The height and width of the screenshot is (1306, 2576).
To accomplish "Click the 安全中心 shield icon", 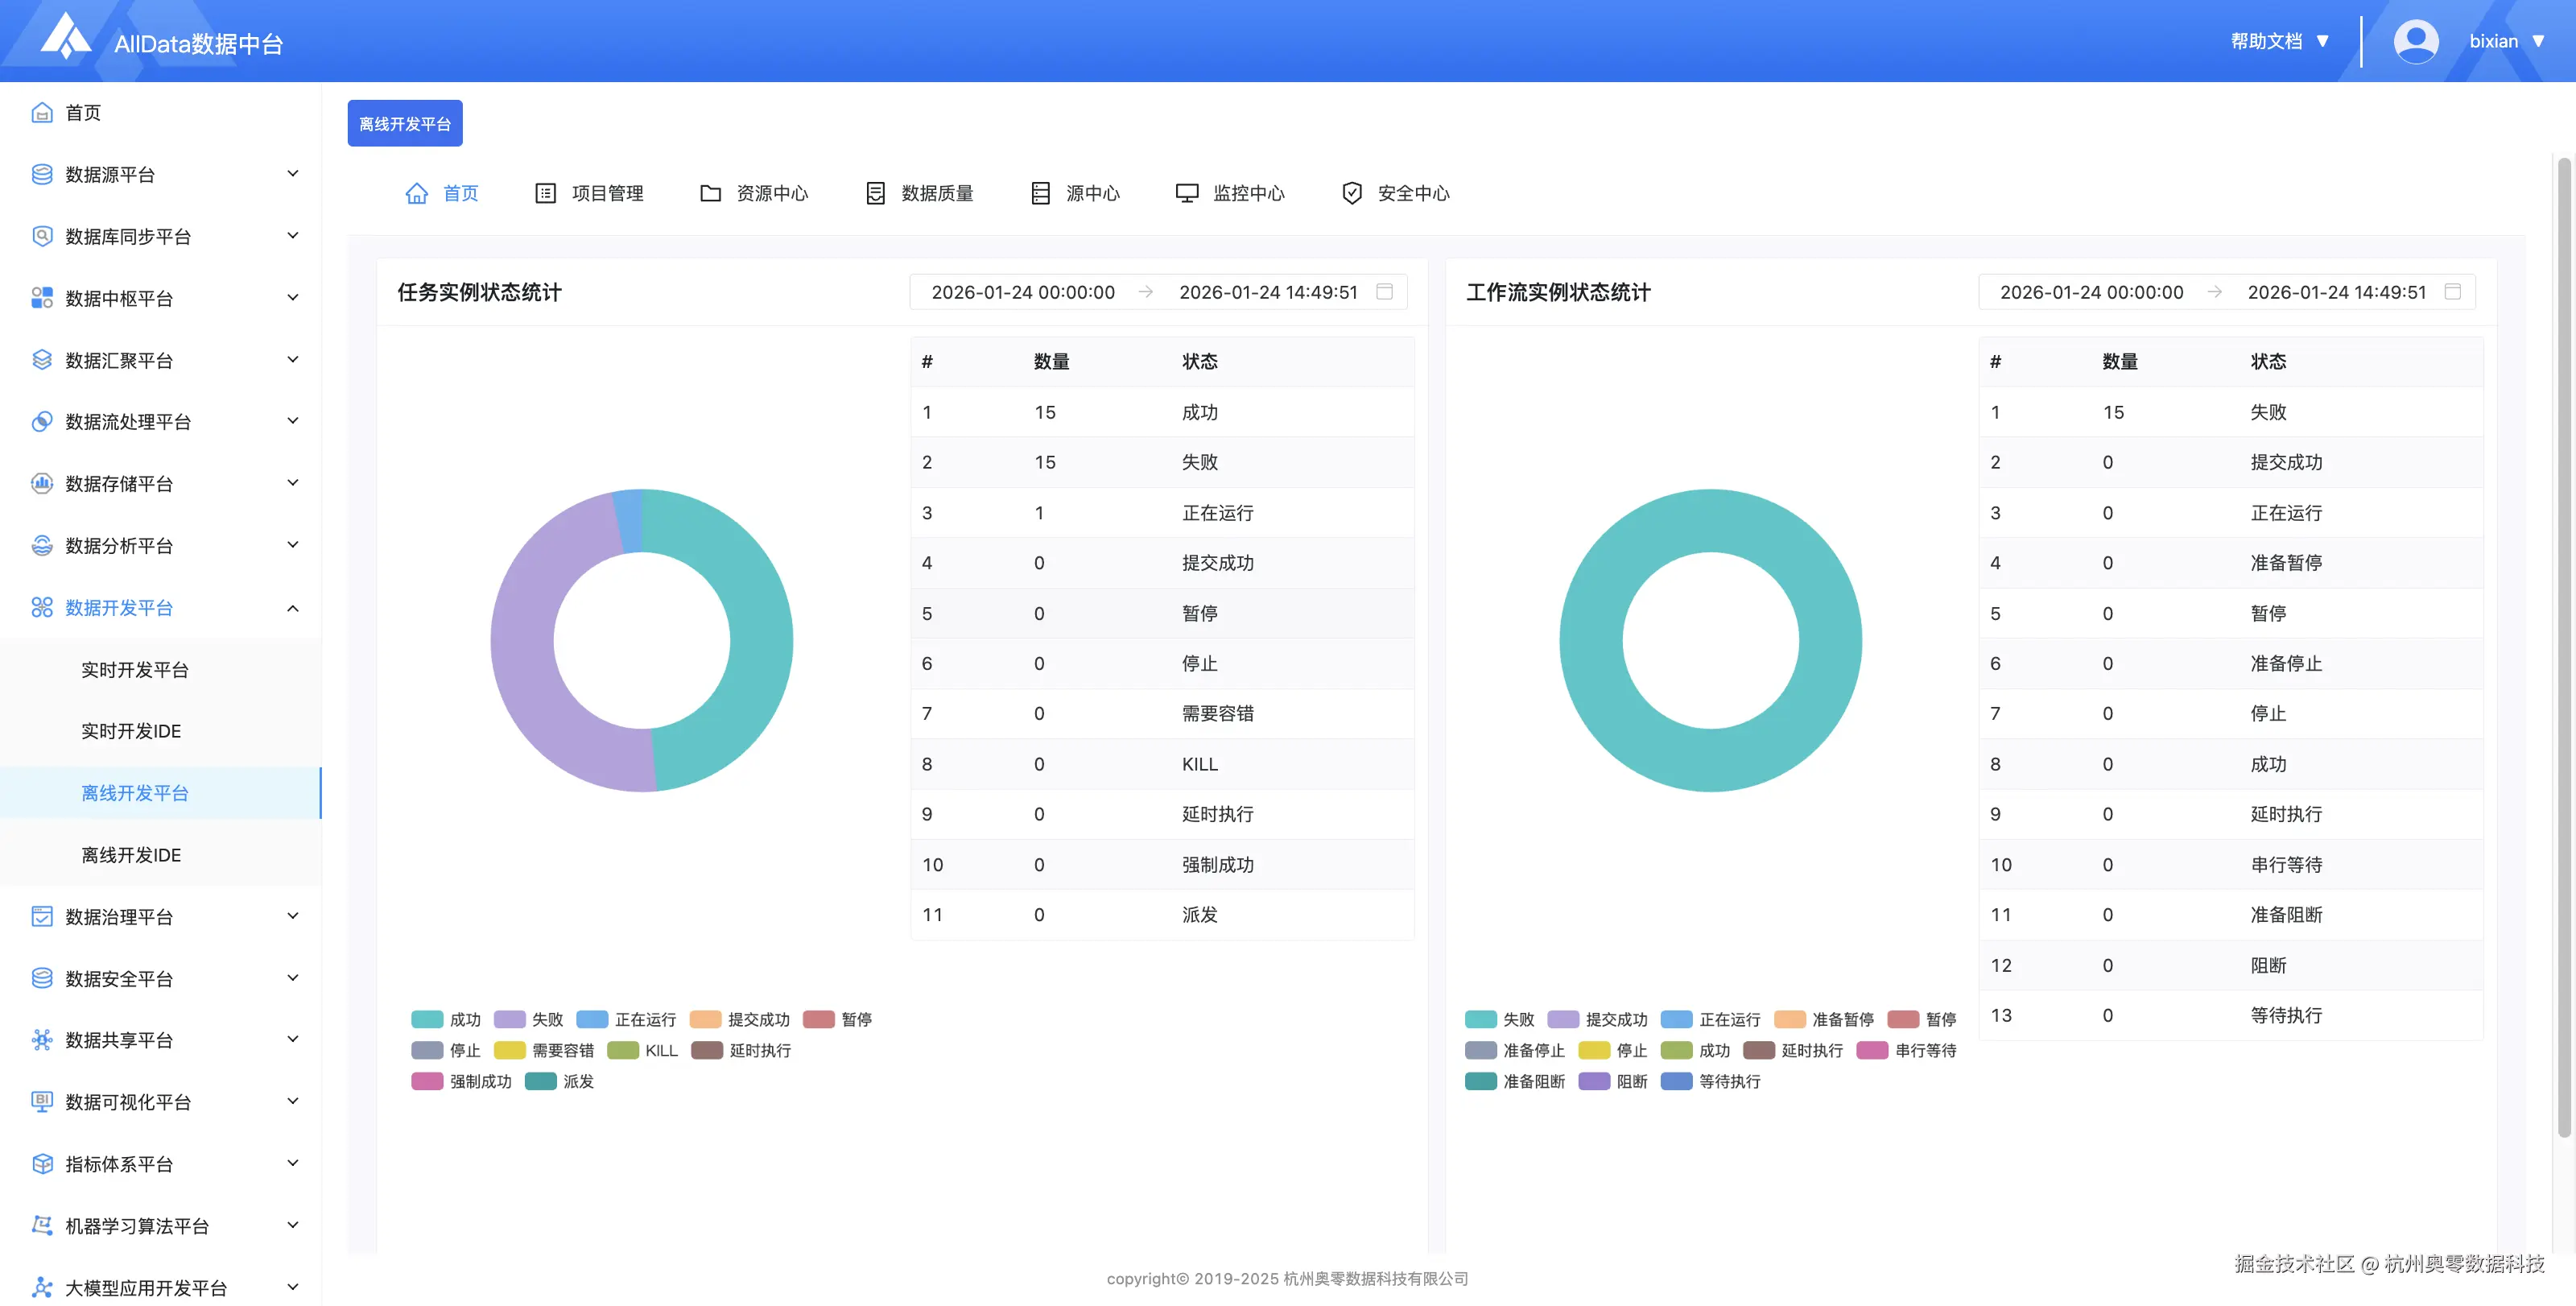I will click(x=1351, y=193).
